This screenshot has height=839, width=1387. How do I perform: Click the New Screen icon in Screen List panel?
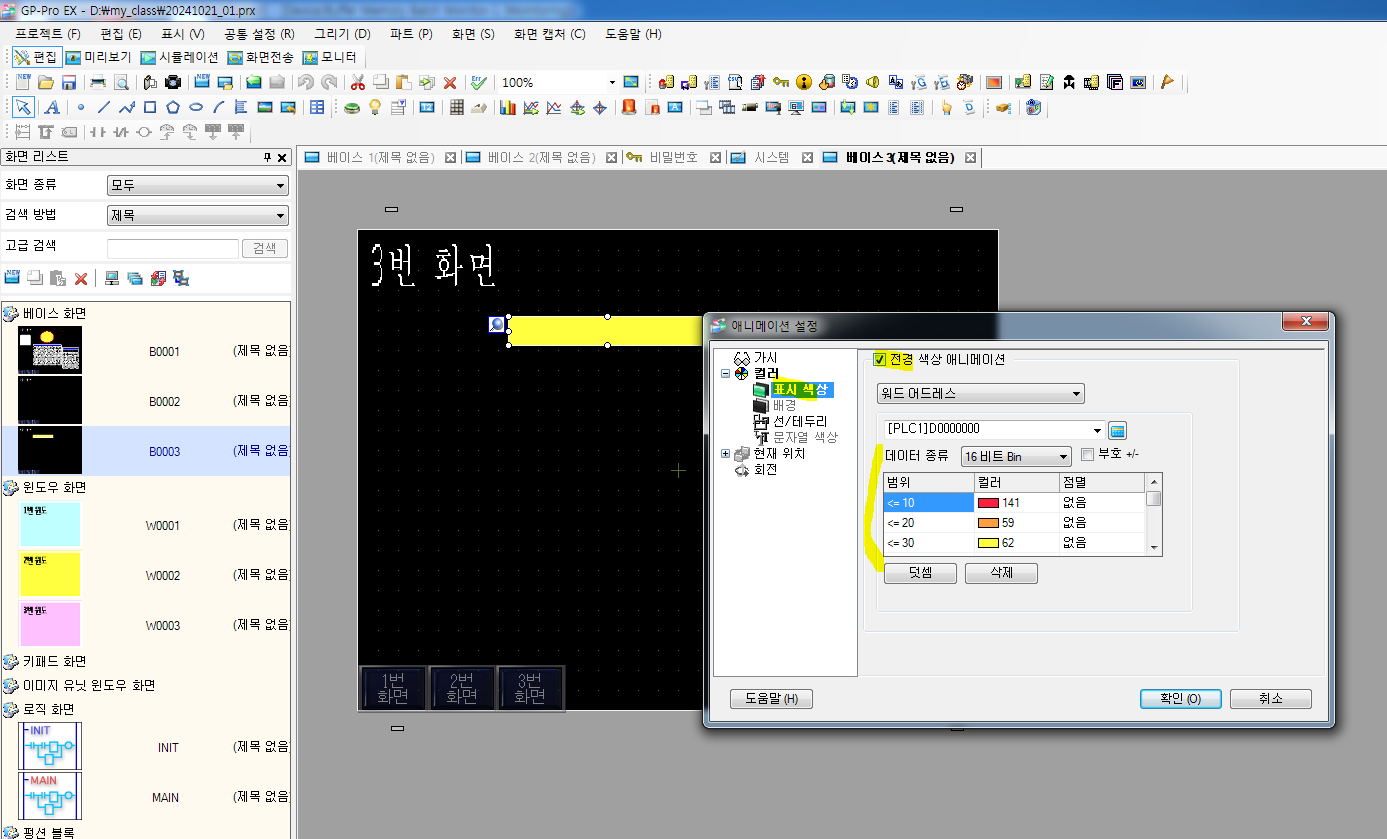coord(13,278)
